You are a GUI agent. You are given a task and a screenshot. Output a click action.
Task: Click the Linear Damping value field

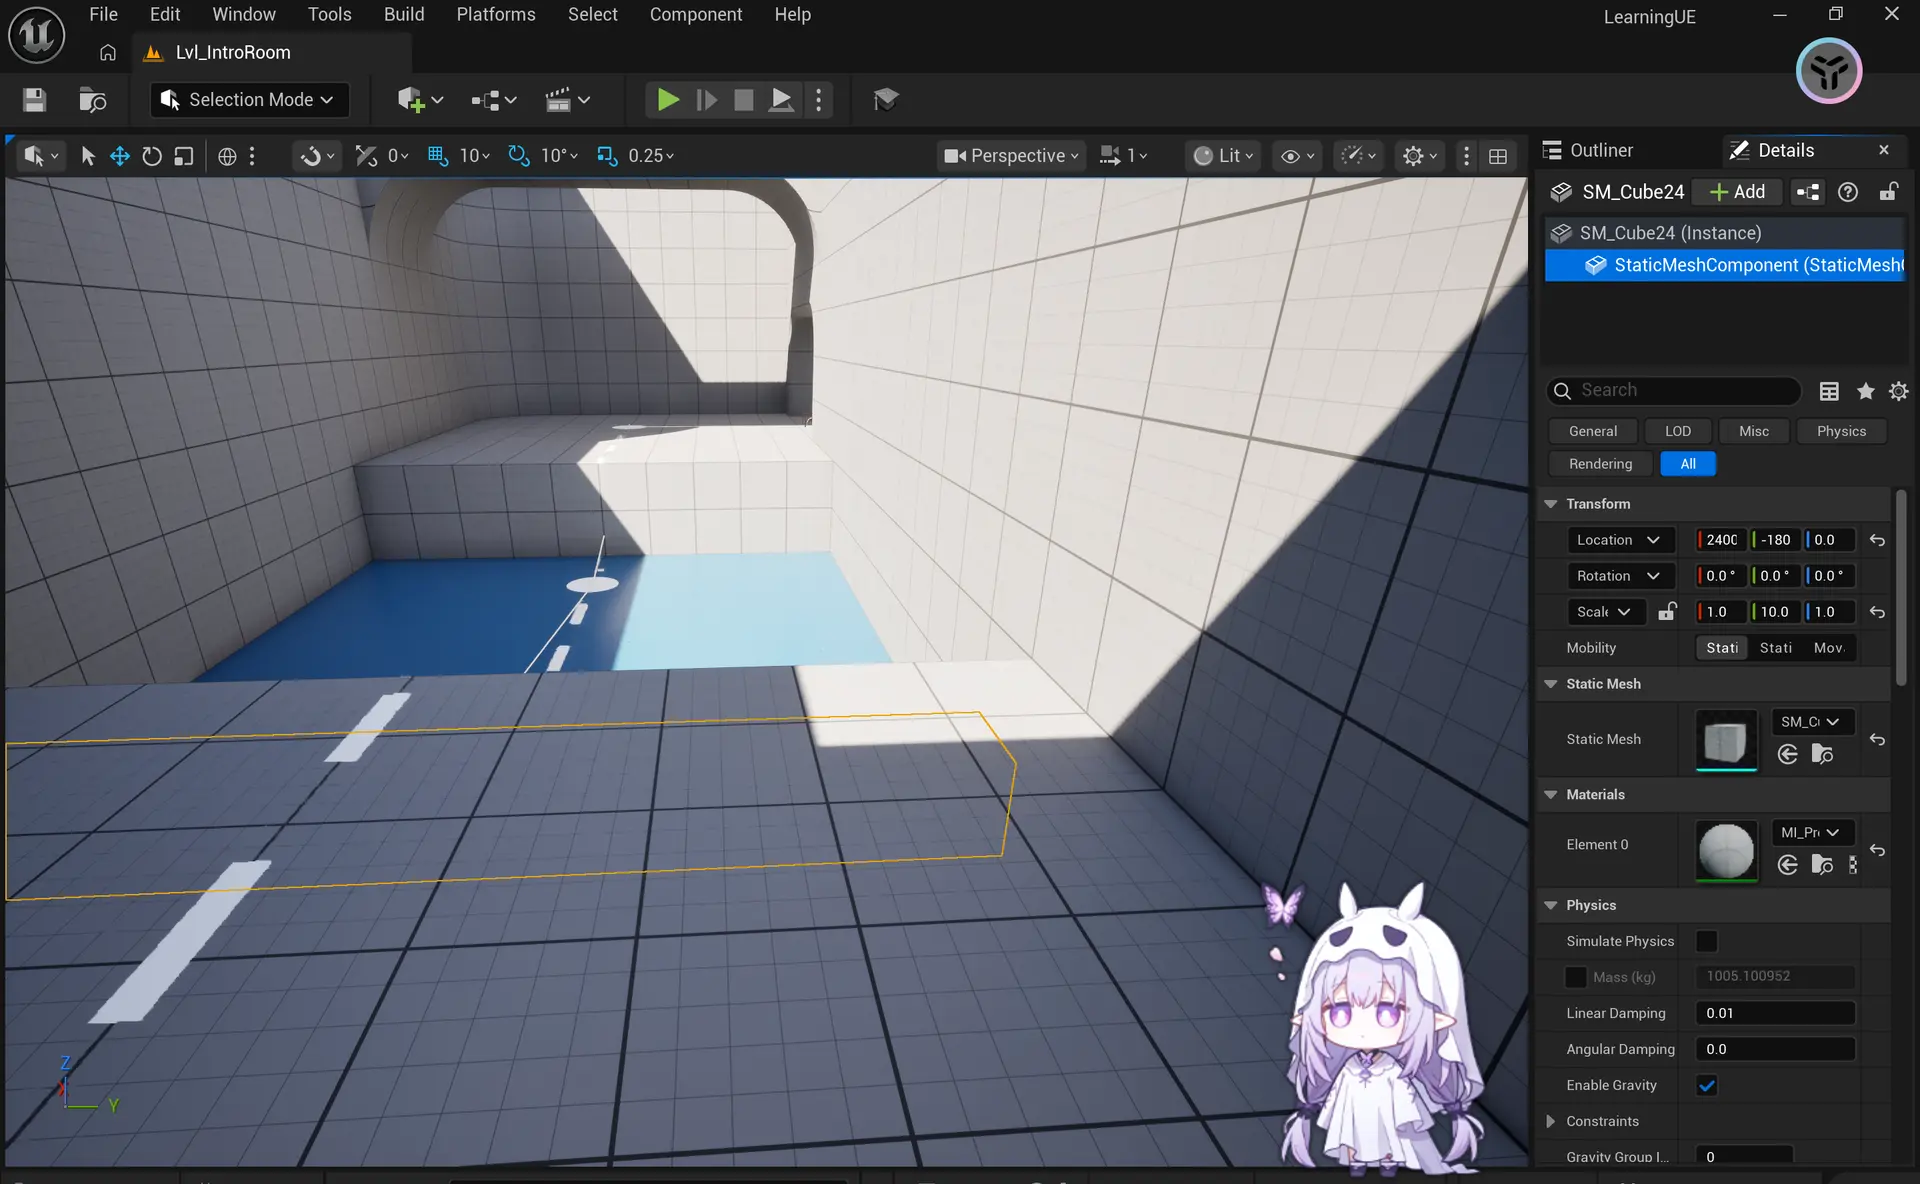[x=1775, y=1013]
